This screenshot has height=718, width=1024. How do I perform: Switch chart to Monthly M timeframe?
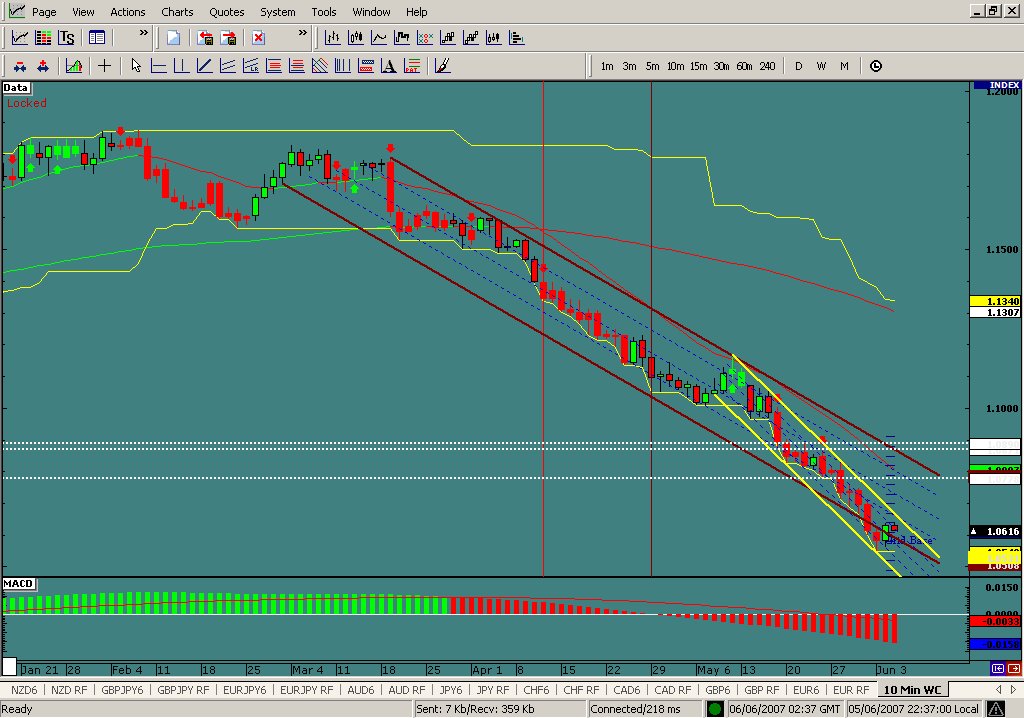pyautogui.click(x=844, y=66)
